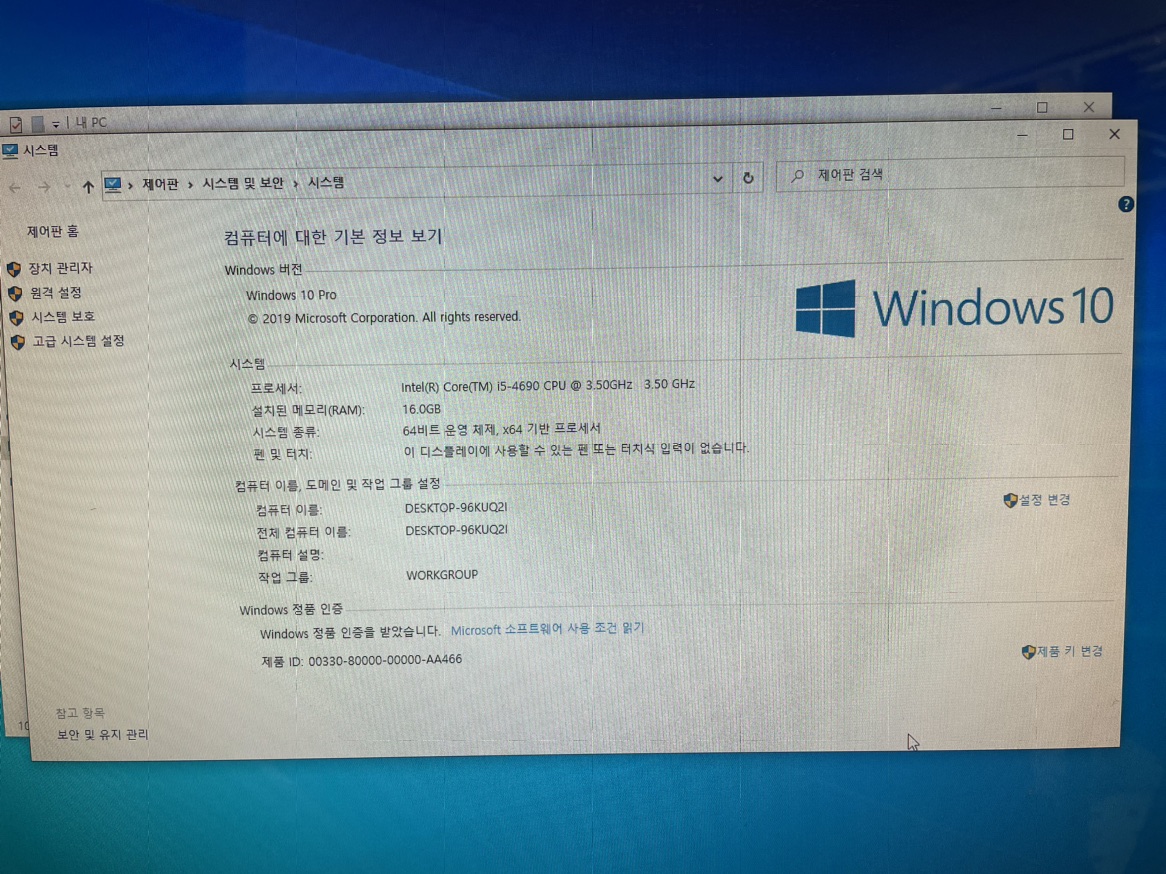Maximize the 시스템 window
Viewport: 1166px width, 874px height.
[1068, 134]
